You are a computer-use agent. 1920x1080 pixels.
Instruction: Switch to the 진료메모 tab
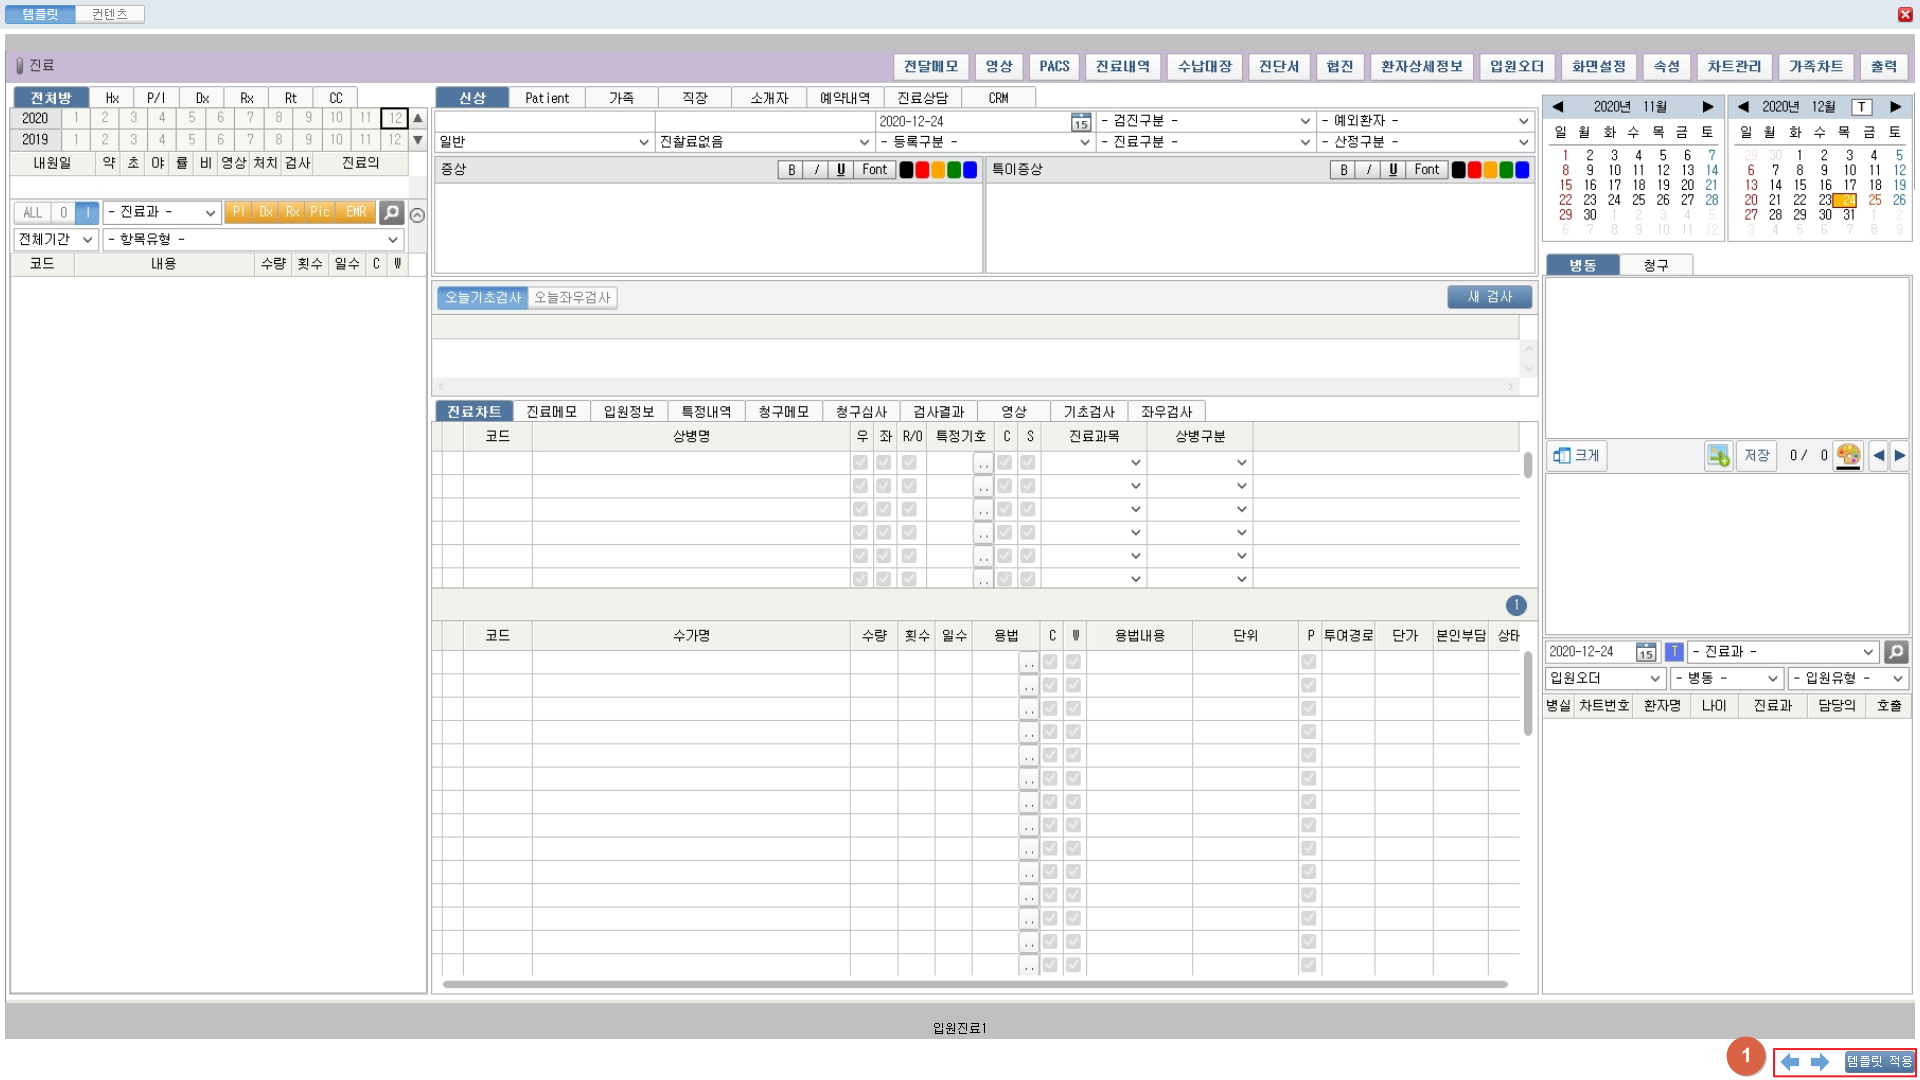[x=551, y=412]
